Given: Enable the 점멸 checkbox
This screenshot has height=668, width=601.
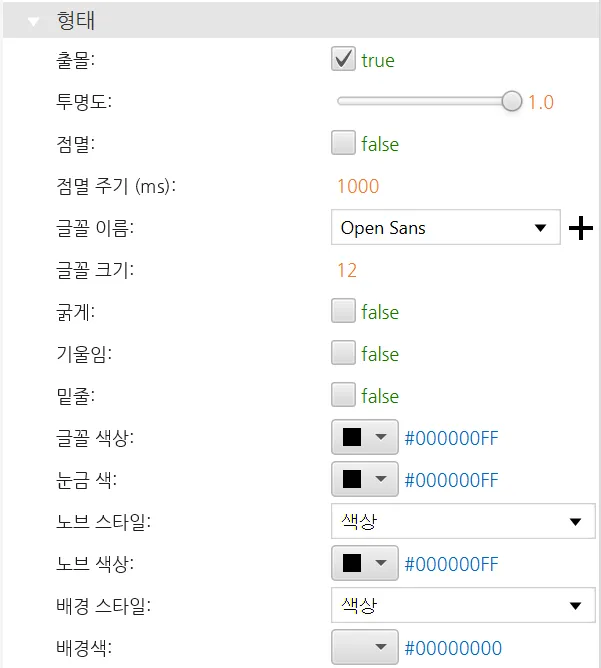Looking at the screenshot, I should (343, 144).
